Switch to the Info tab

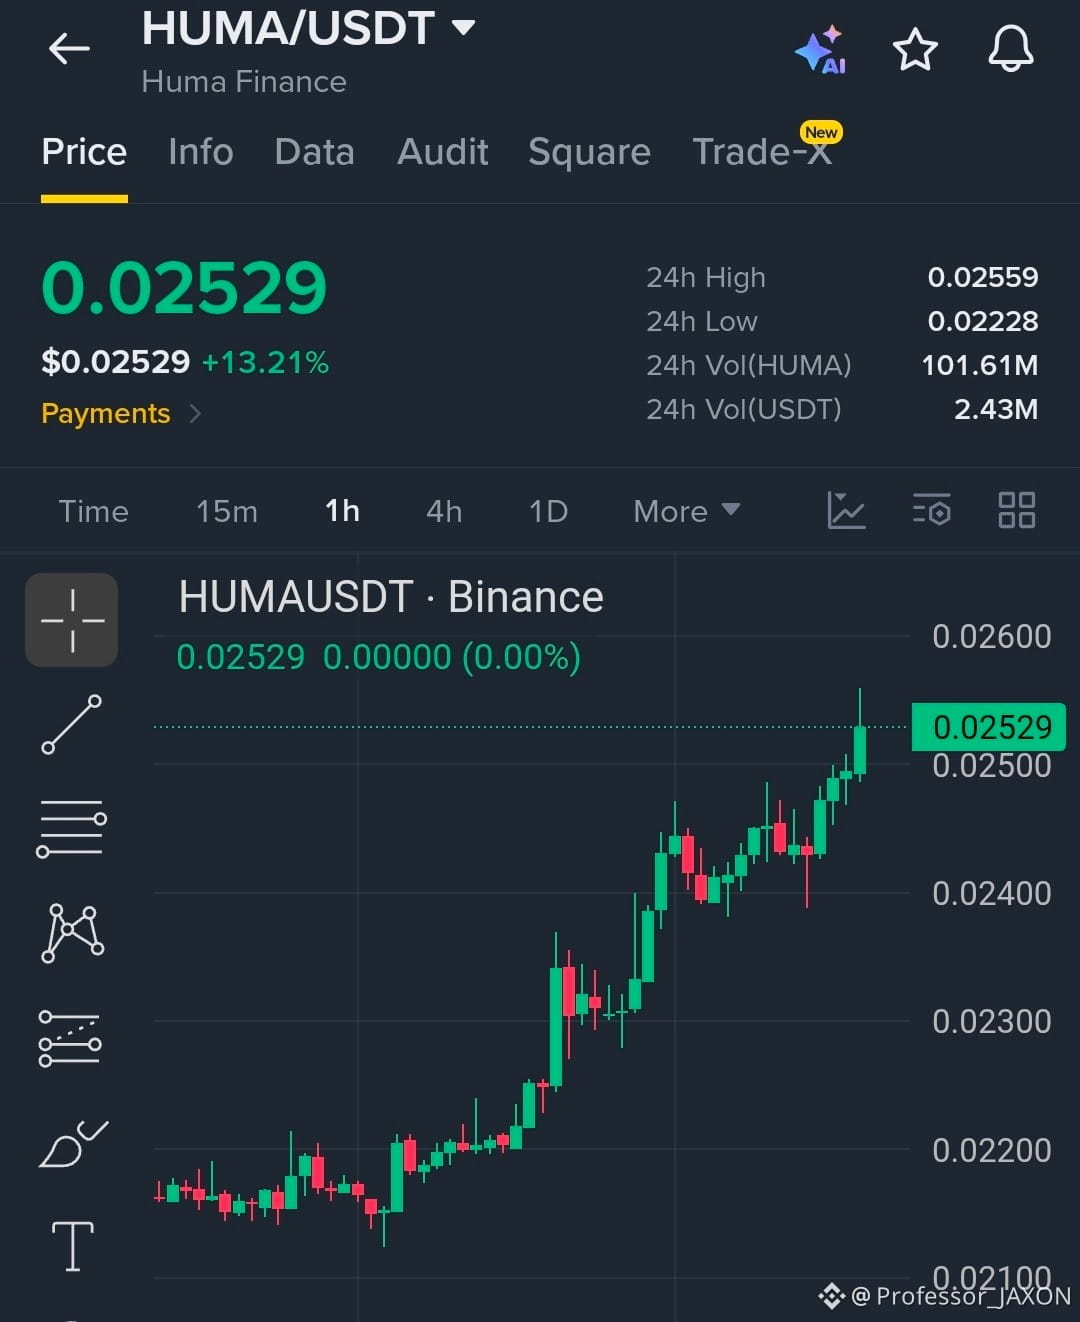coord(201,152)
